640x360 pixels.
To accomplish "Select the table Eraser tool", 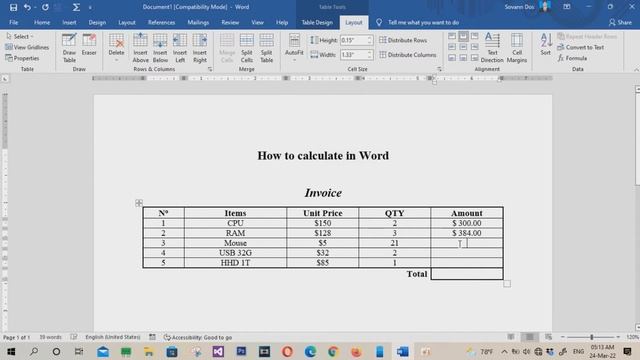I will [89, 45].
